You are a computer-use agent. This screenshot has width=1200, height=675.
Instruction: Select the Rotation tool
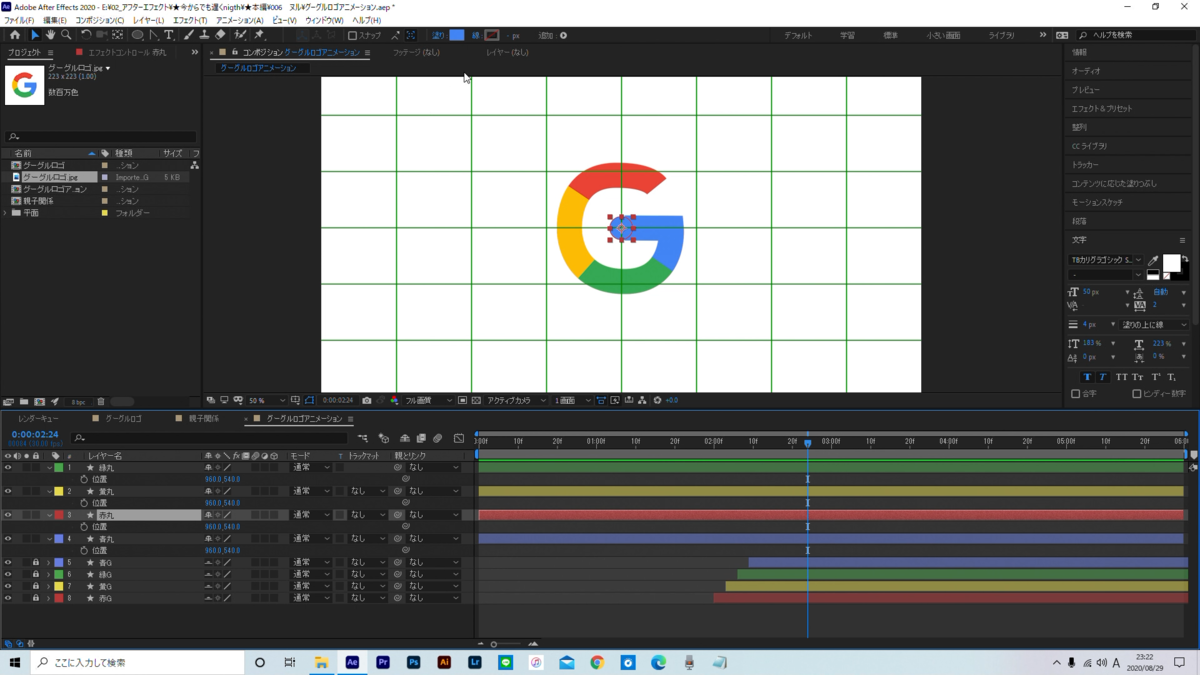[x=86, y=35]
